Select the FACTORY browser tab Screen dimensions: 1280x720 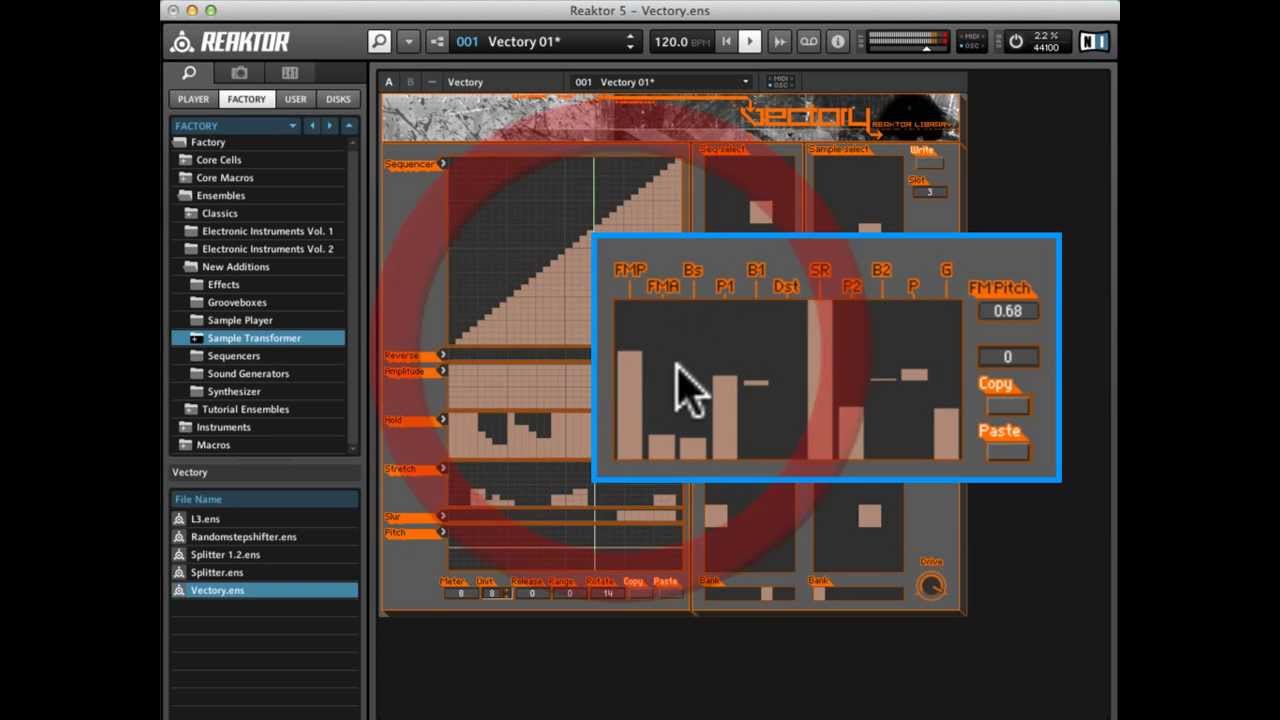point(246,100)
